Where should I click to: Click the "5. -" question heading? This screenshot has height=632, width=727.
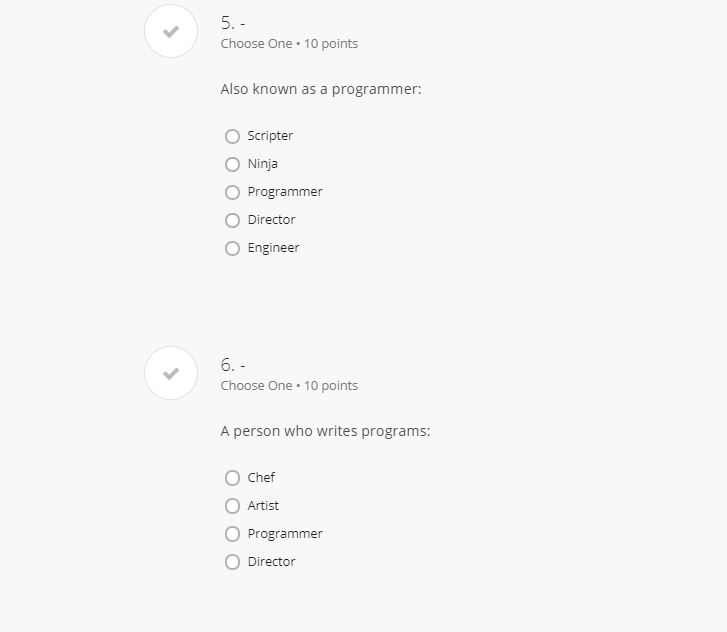[x=233, y=23]
